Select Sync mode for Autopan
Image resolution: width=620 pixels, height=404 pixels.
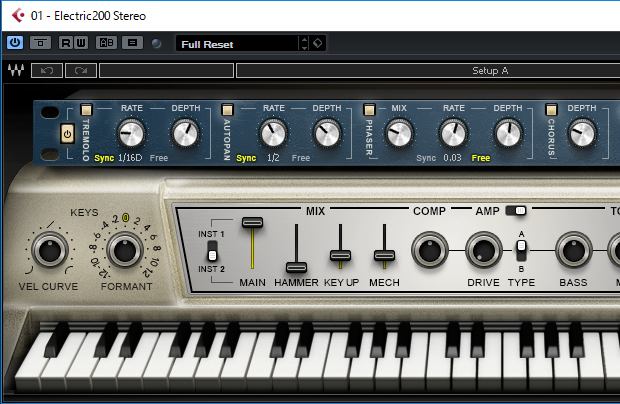click(246, 158)
